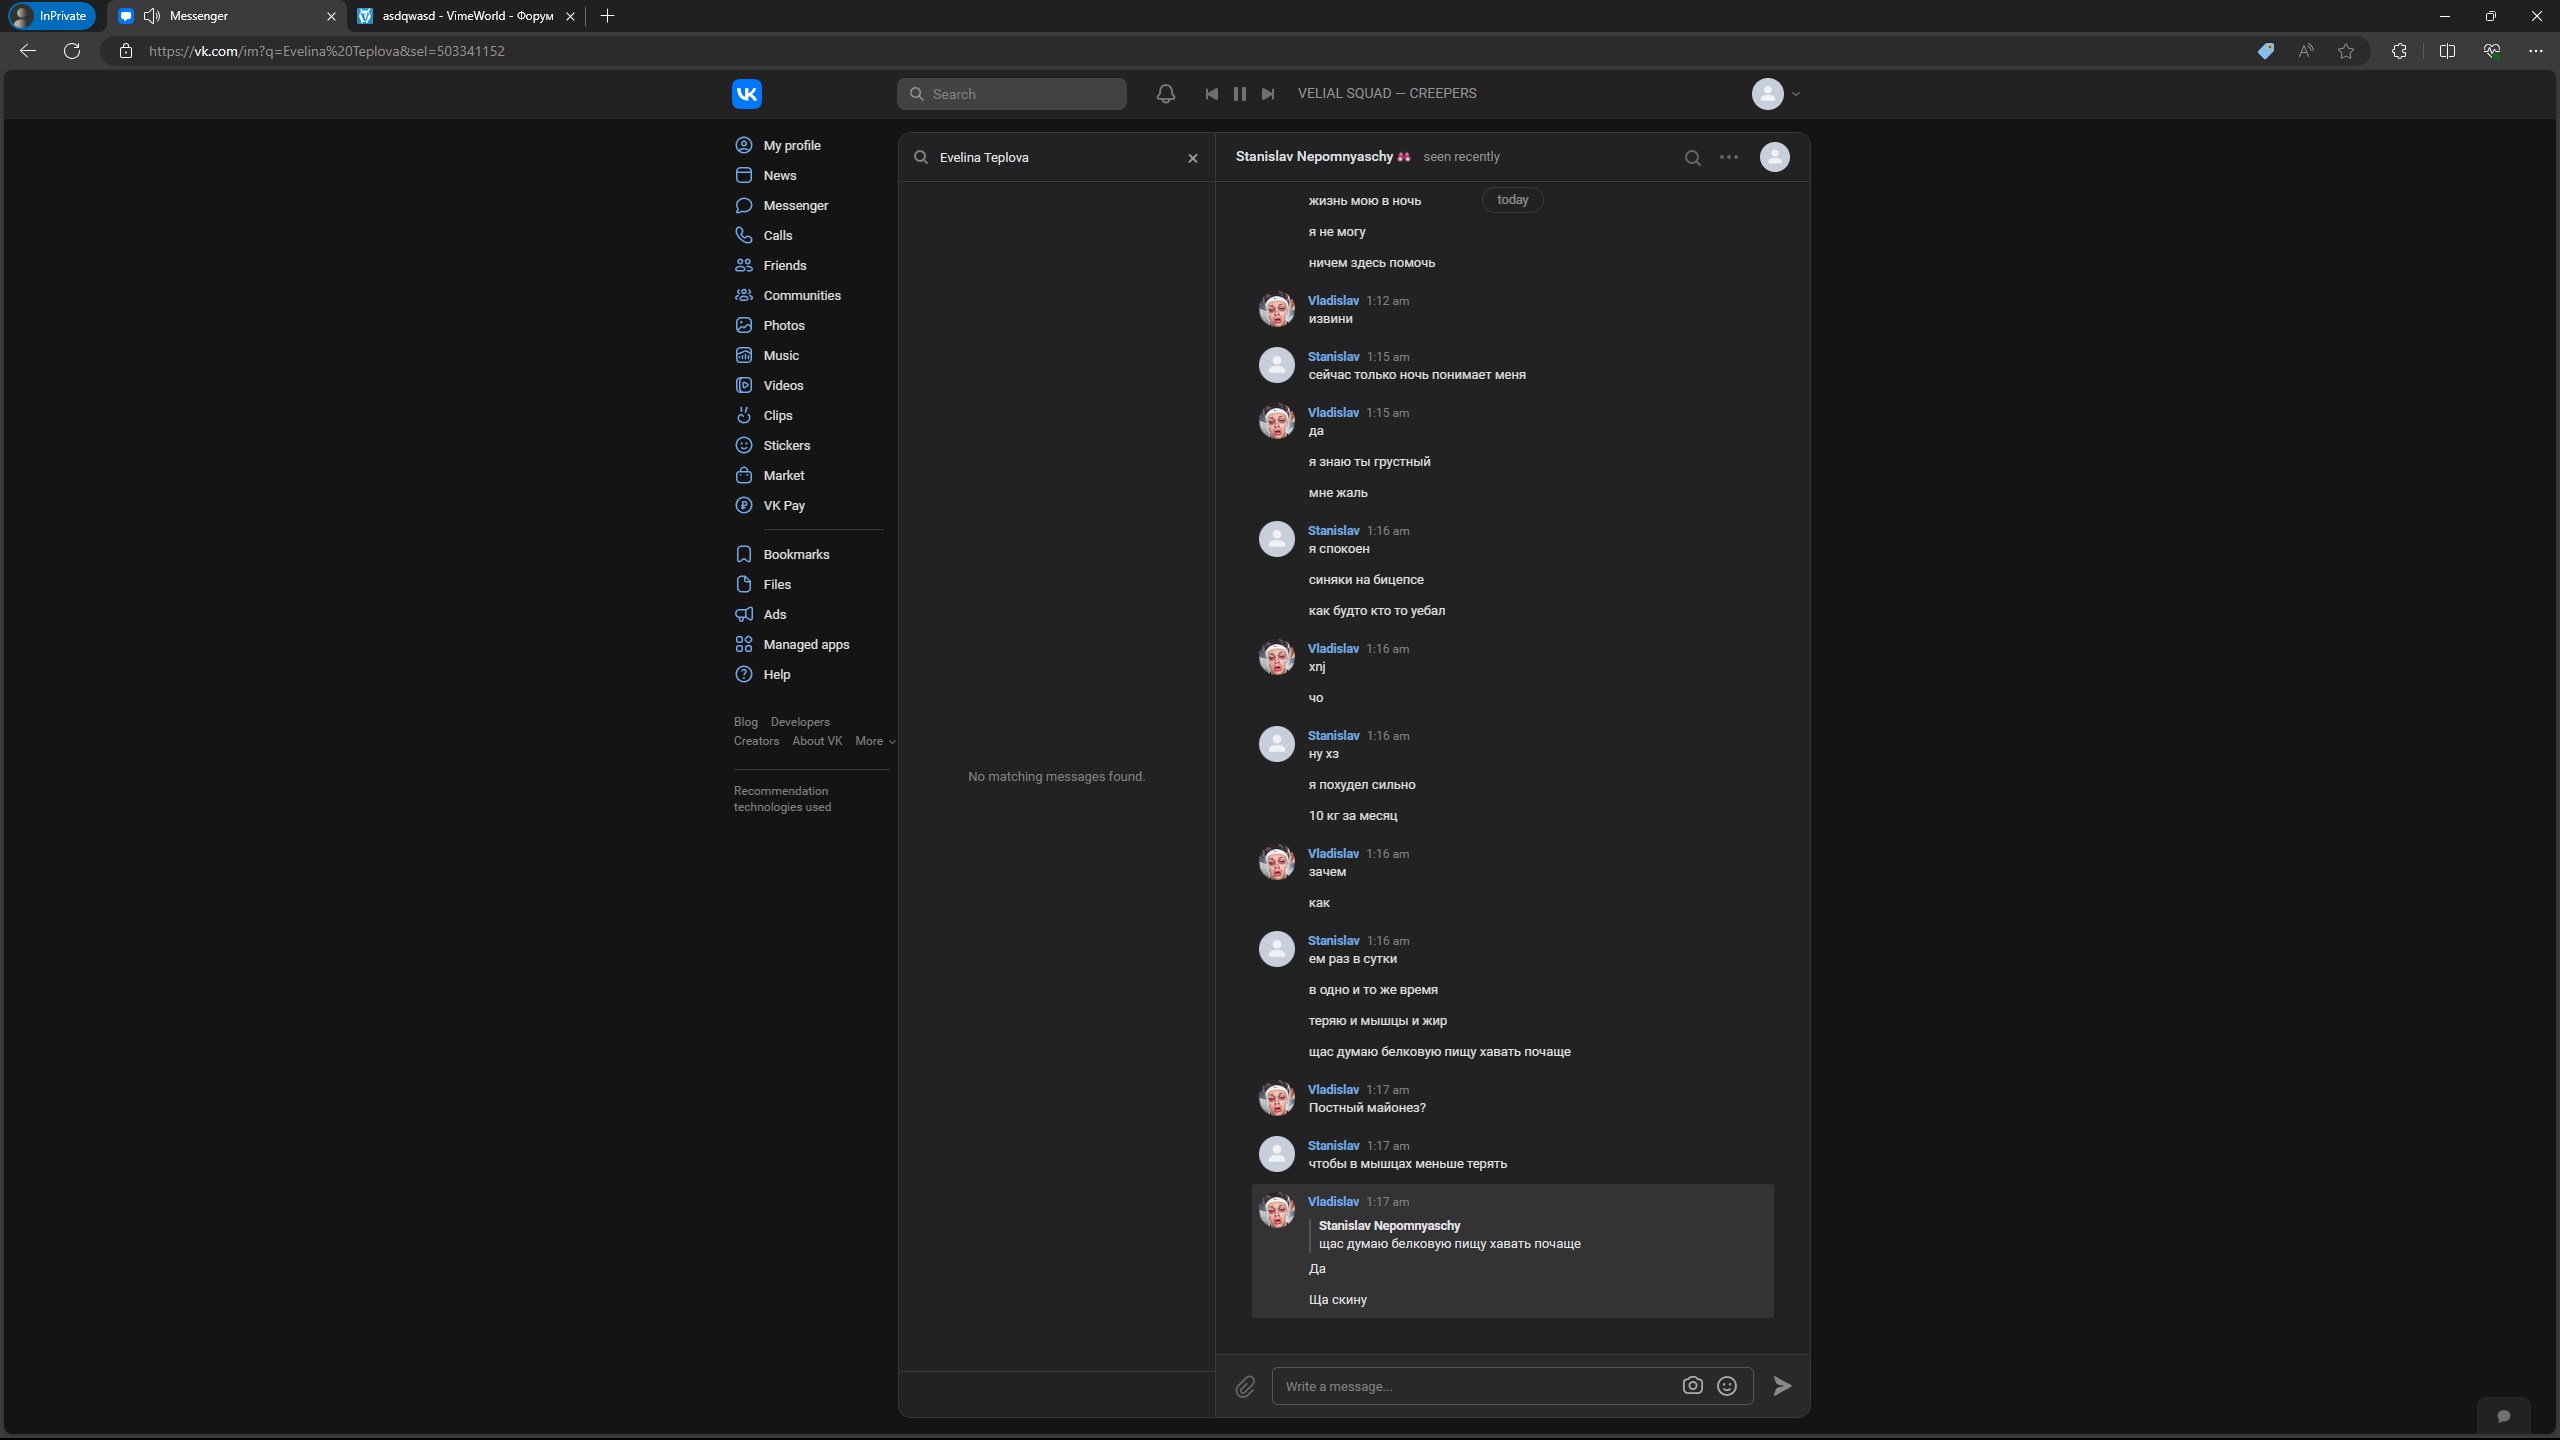Viewport: 2560px width, 1440px height.
Task: Expand the More footer links
Action: pyautogui.click(x=874, y=741)
